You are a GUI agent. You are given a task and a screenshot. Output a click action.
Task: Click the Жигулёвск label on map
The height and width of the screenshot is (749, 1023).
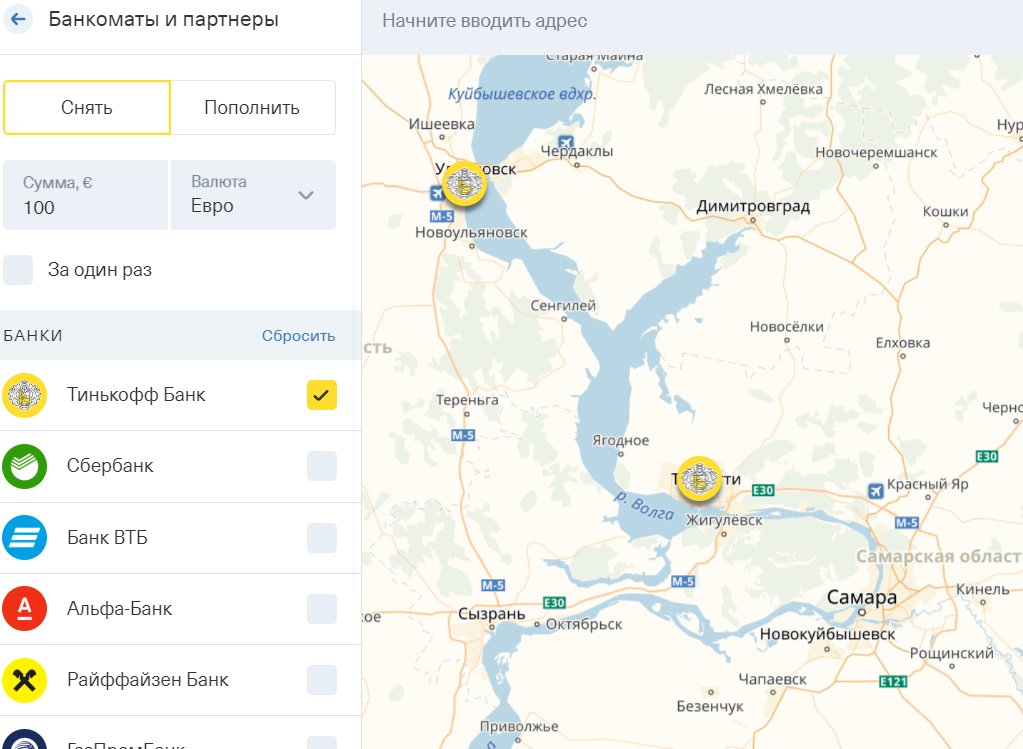pyautogui.click(x=724, y=520)
